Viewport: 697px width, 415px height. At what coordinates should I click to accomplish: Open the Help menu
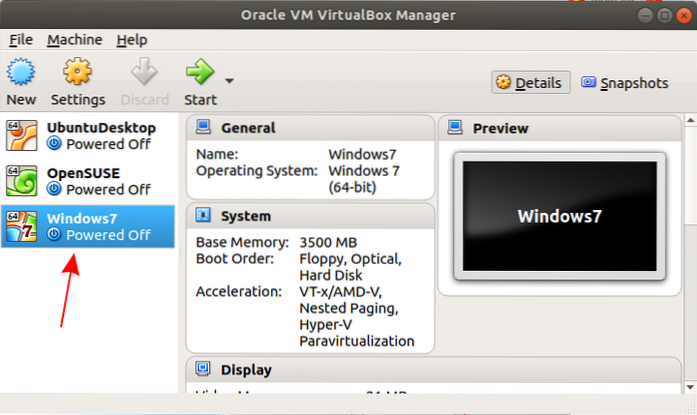pyautogui.click(x=131, y=40)
